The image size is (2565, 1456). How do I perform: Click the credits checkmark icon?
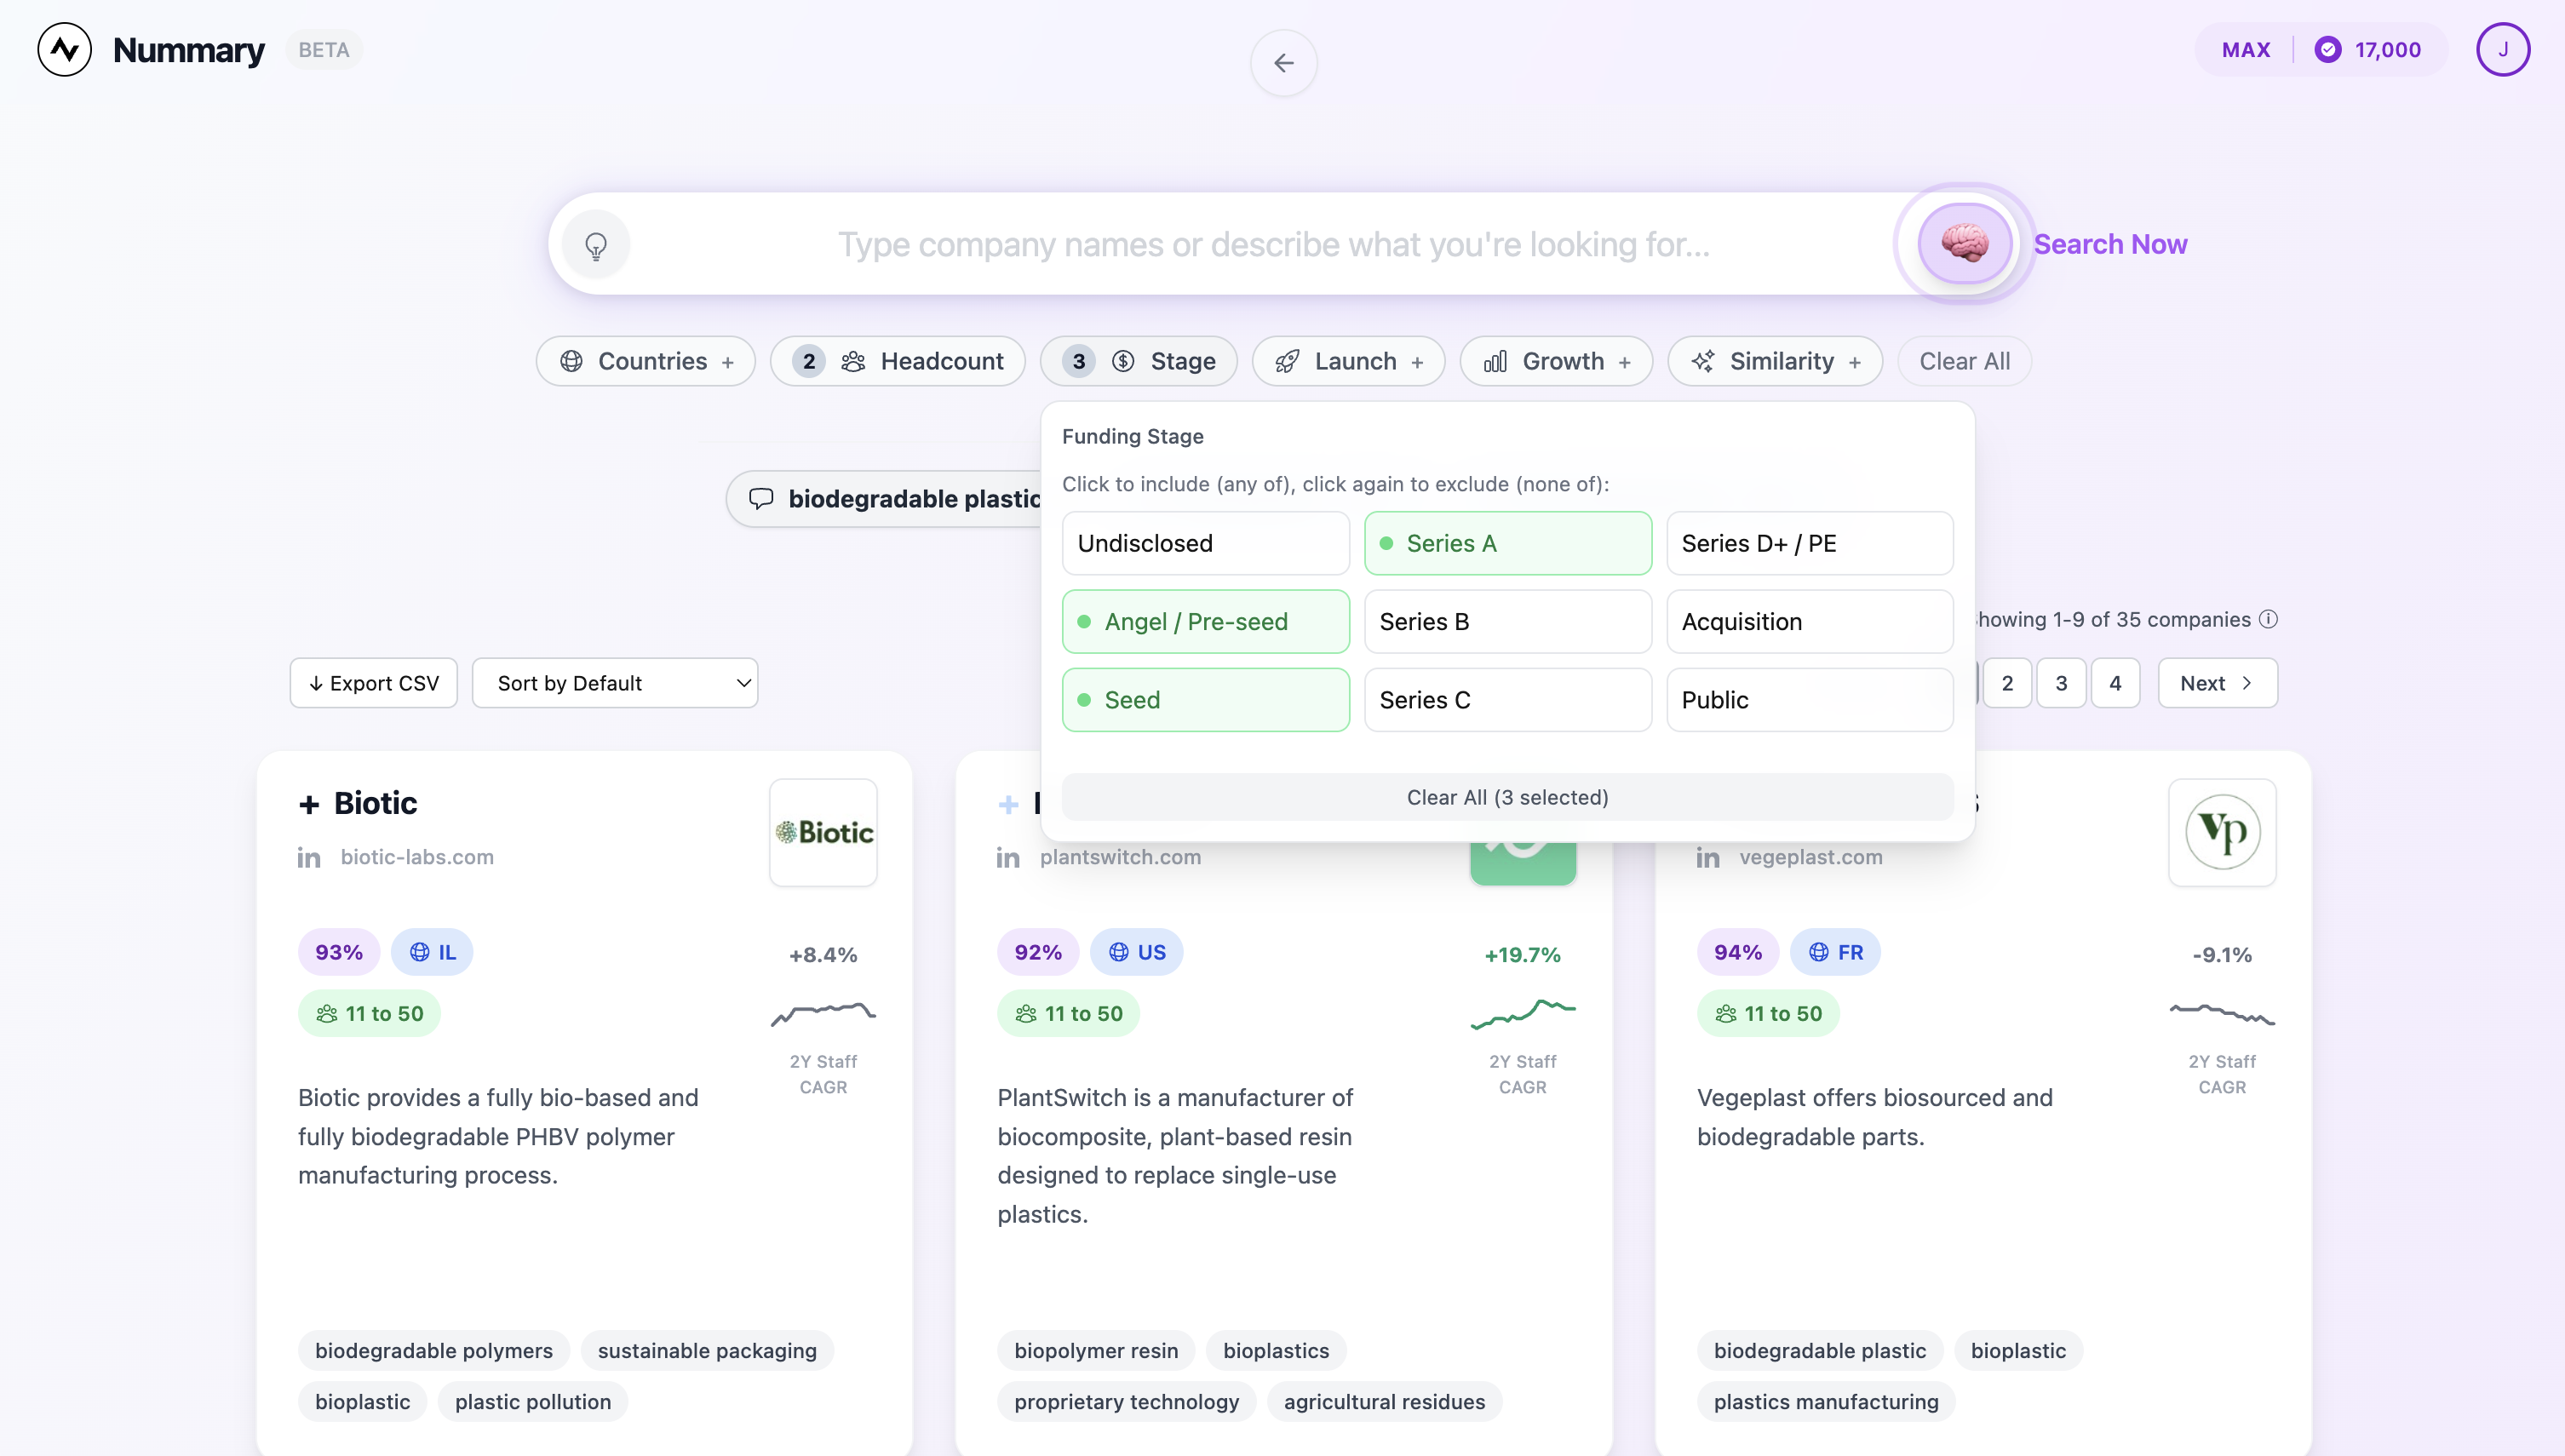tap(2327, 49)
